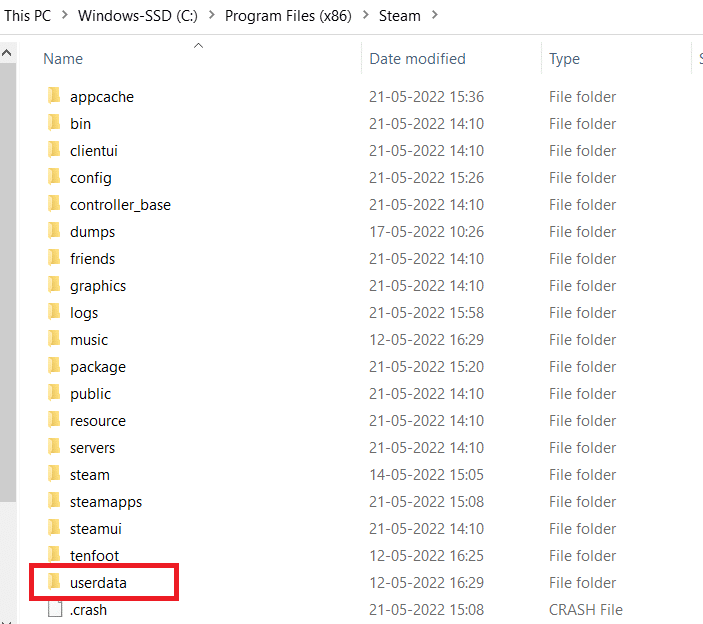Select the controller_base folder name

pyautogui.click(x=120, y=205)
